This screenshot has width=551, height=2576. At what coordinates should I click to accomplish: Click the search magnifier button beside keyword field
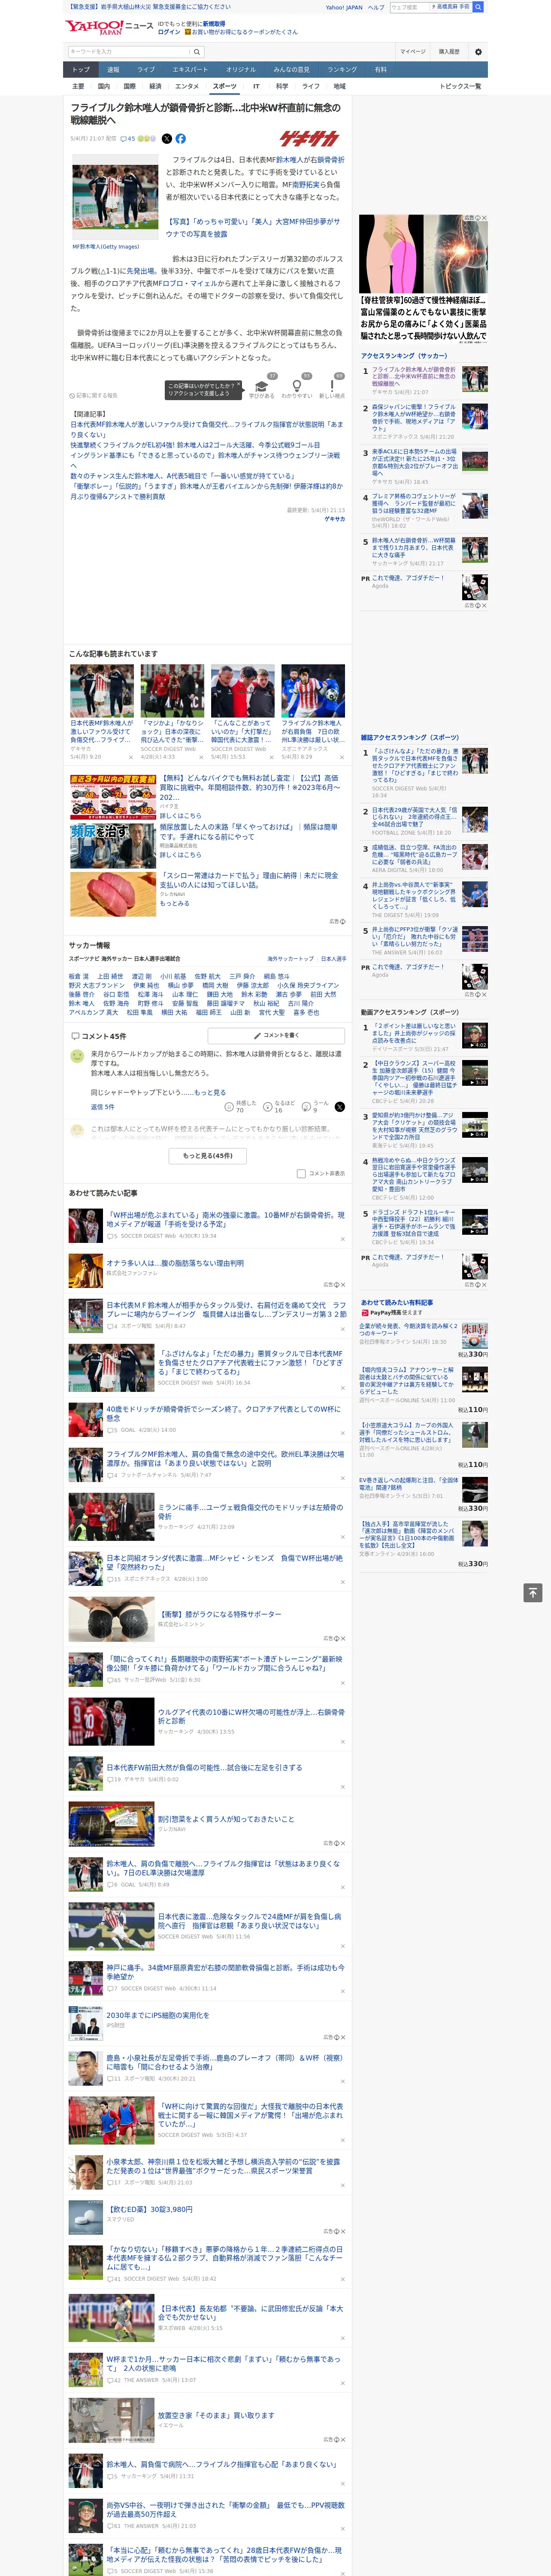pos(197,51)
